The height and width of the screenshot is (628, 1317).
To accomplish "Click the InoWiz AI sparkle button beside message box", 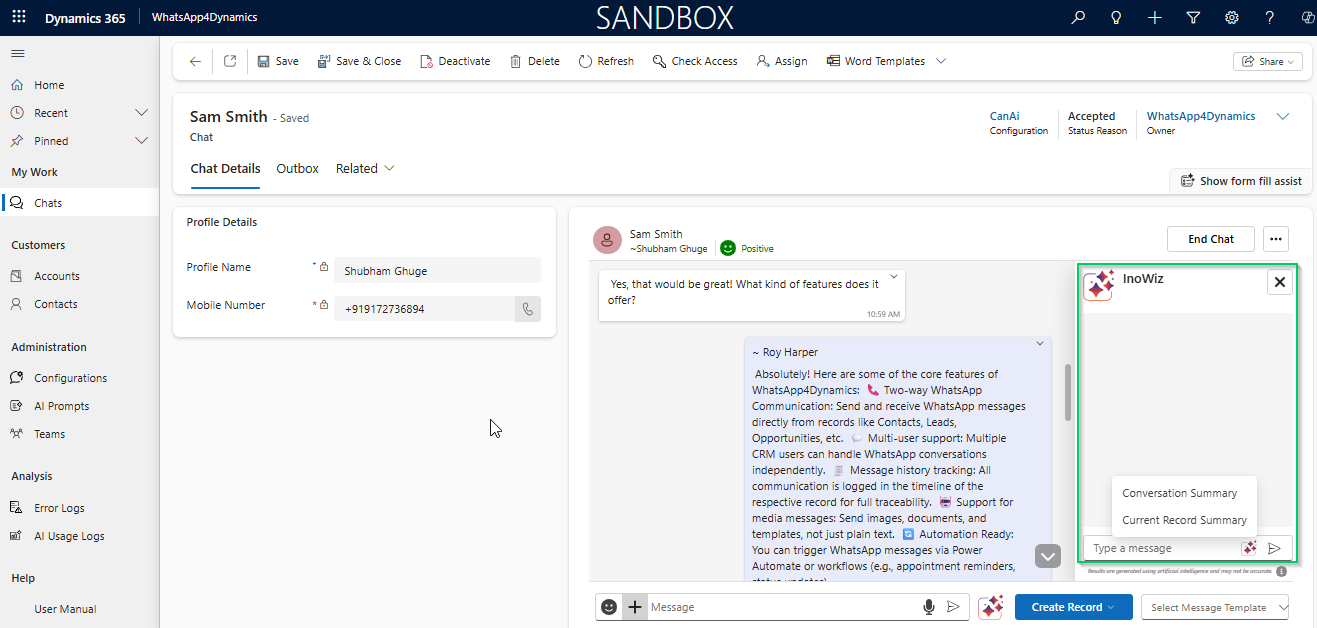I will [991, 607].
